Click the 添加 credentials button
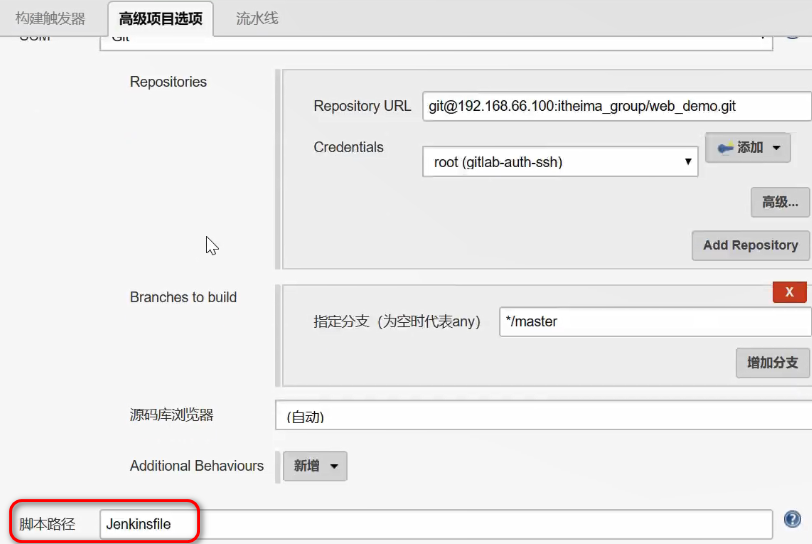The image size is (812, 544). 748,148
